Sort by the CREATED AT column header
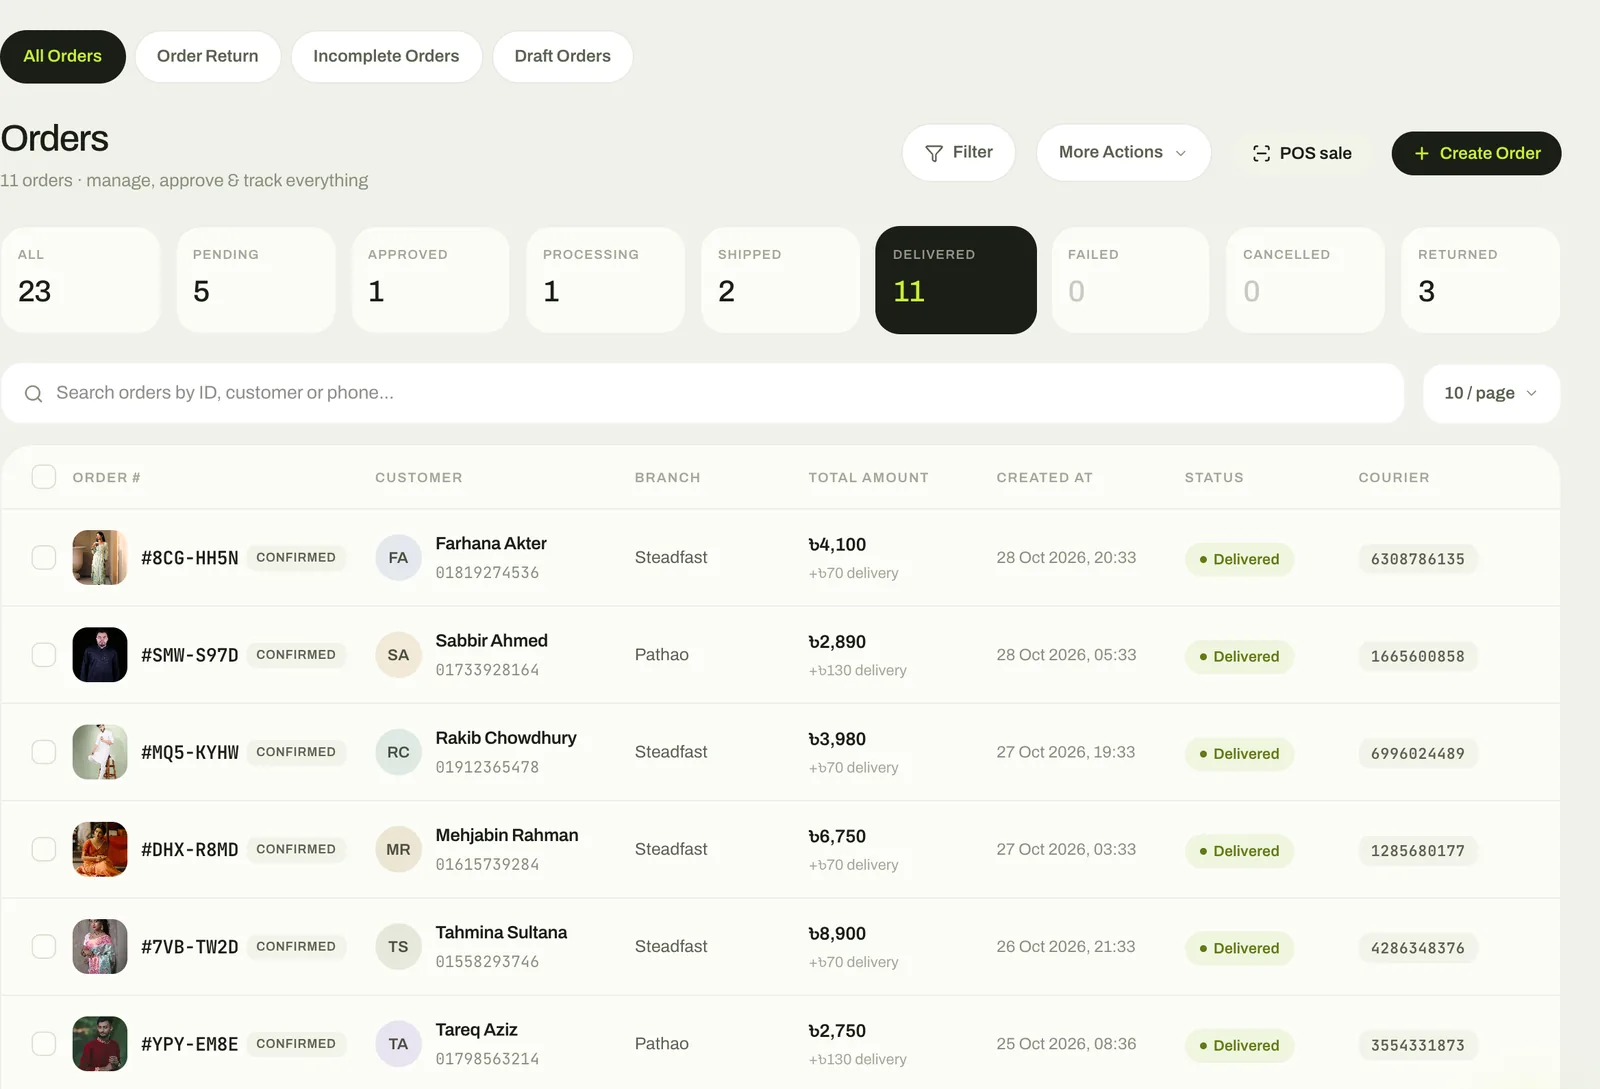This screenshot has height=1089, width=1600. (1044, 477)
